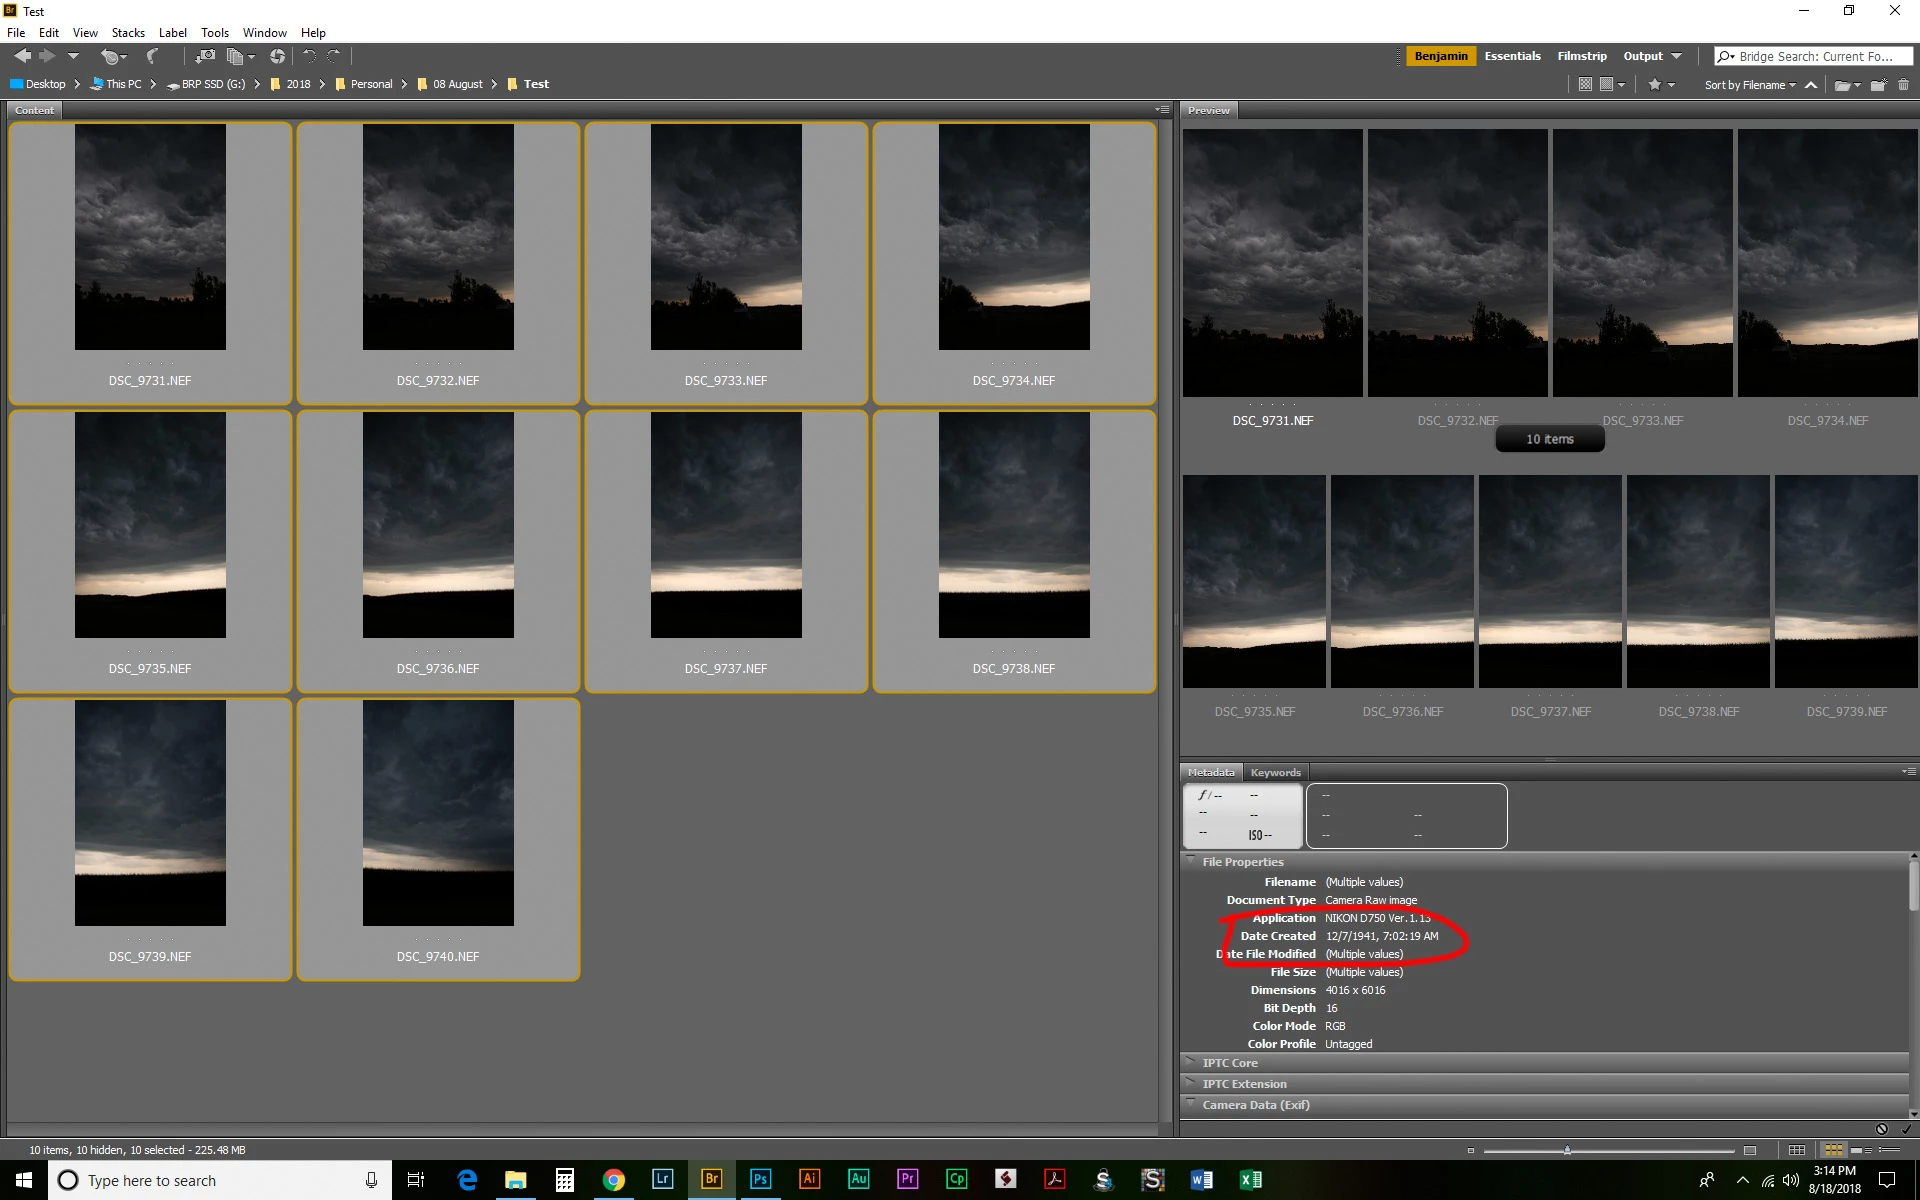Switch to the Keywords tab
The height and width of the screenshot is (1200, 1920).
[x=1275, y=772]
